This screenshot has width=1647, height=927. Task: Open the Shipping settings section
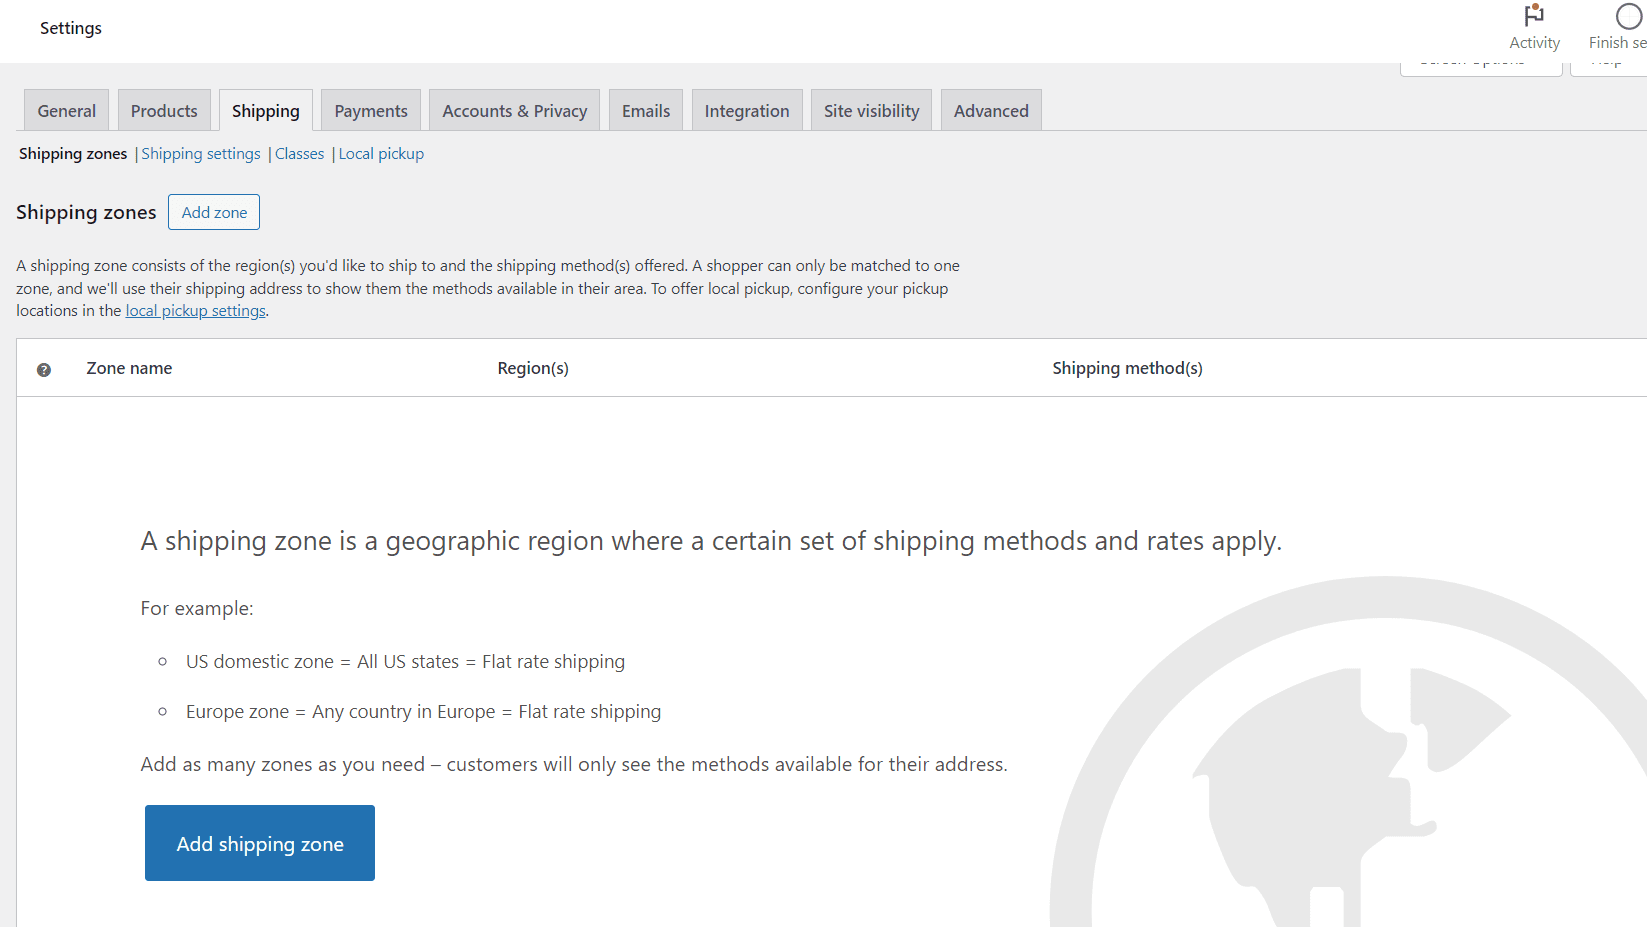(200, 153)
